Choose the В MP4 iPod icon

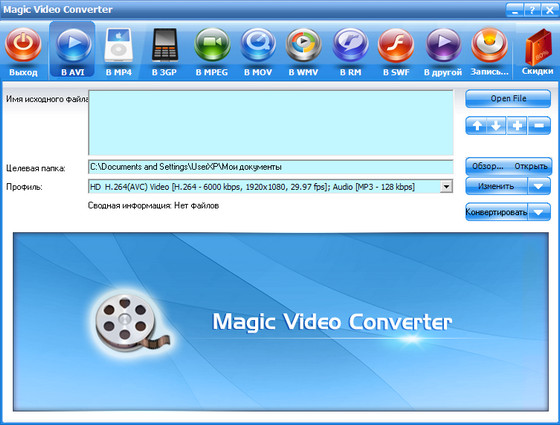(x=118, y=45)
